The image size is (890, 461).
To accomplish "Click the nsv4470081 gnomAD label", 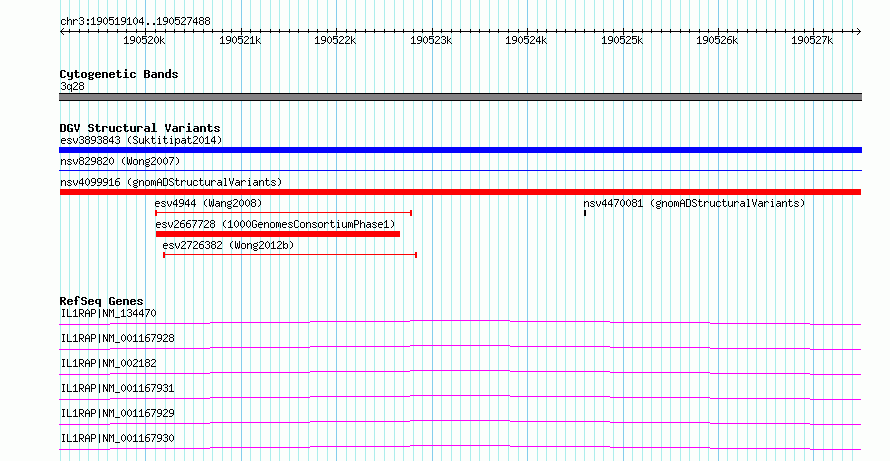I will (x=694, y=203).
